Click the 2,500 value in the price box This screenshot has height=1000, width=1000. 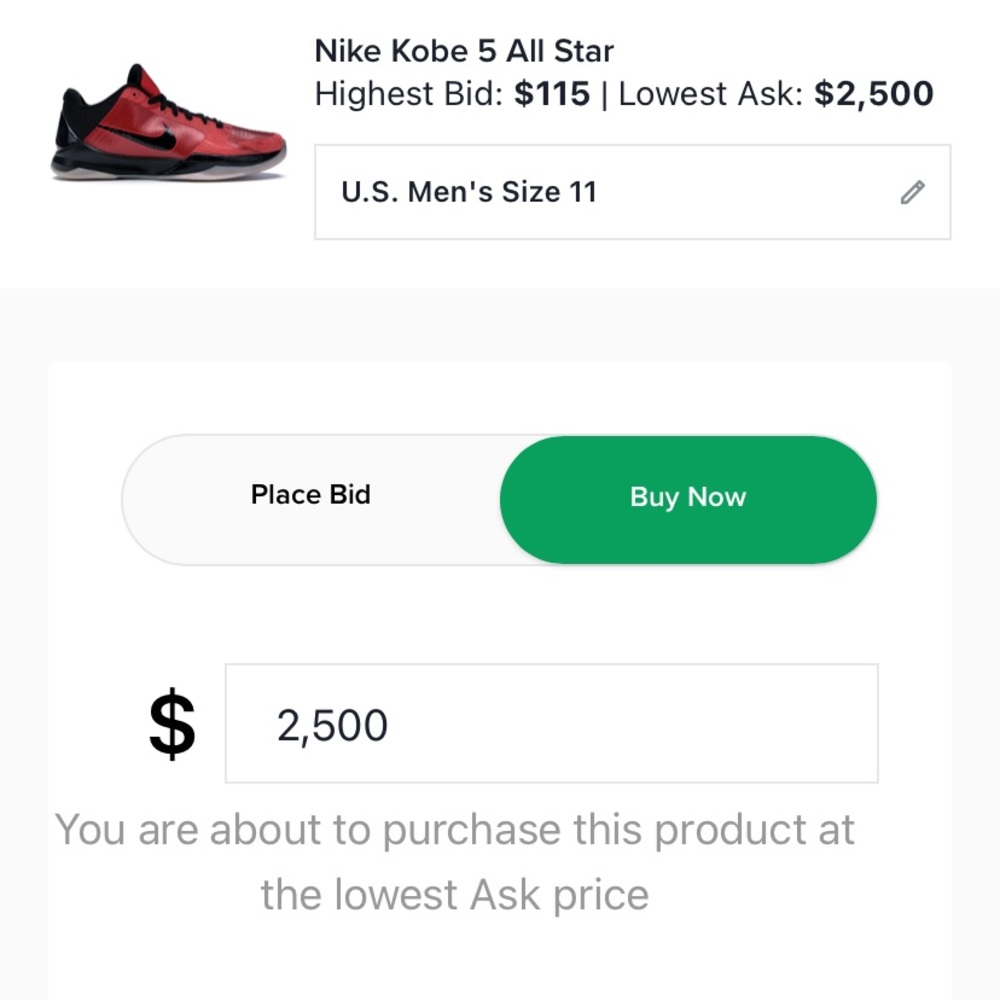point(332,726)
